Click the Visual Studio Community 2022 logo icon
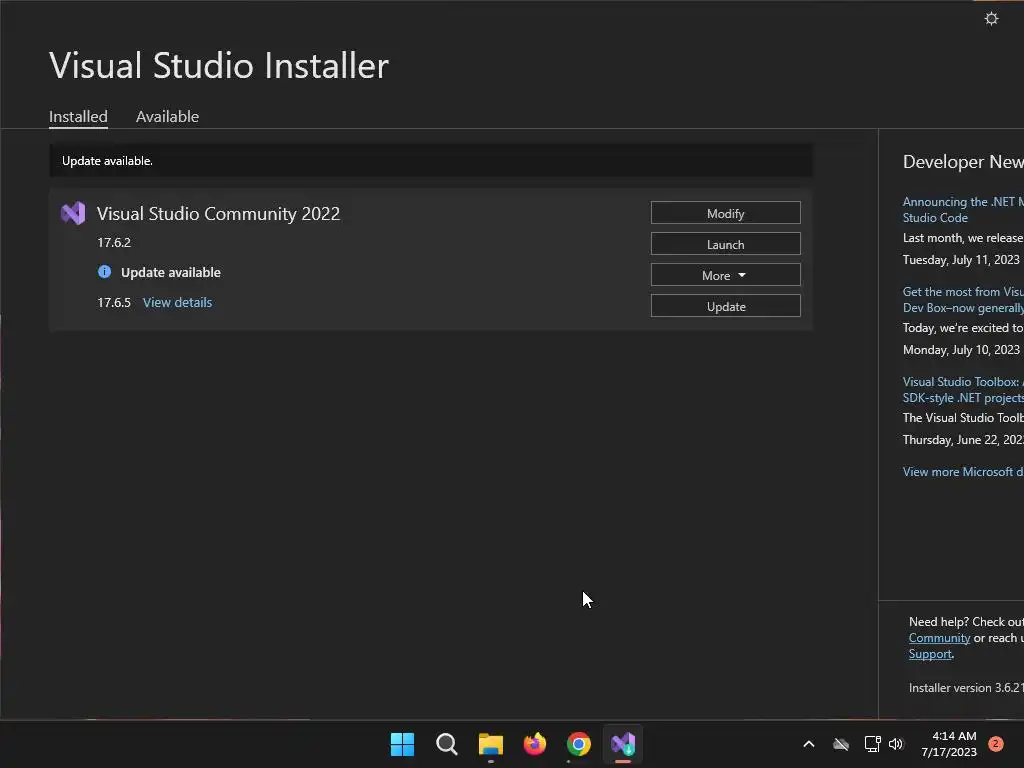 (x=73, y=214)
